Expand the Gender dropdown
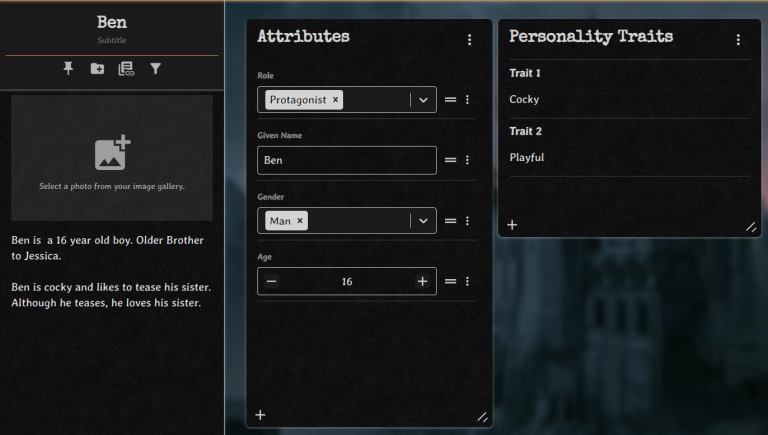Viewport: 768px width, 435px height. click(423, 221)
